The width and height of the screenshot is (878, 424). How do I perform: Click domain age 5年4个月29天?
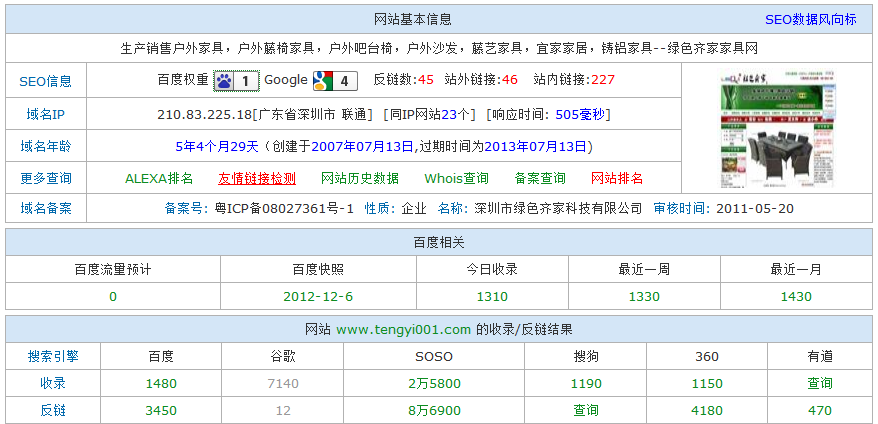(217, 147)
